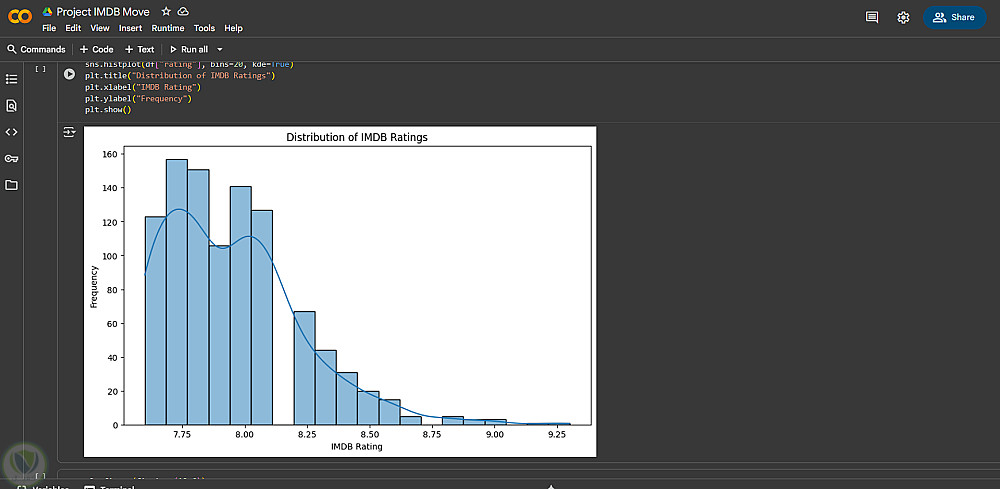Image resolution: width=1000 pixels, height=489 pixels.
Task: Open the Commands search palette
Action: (36, 49)
